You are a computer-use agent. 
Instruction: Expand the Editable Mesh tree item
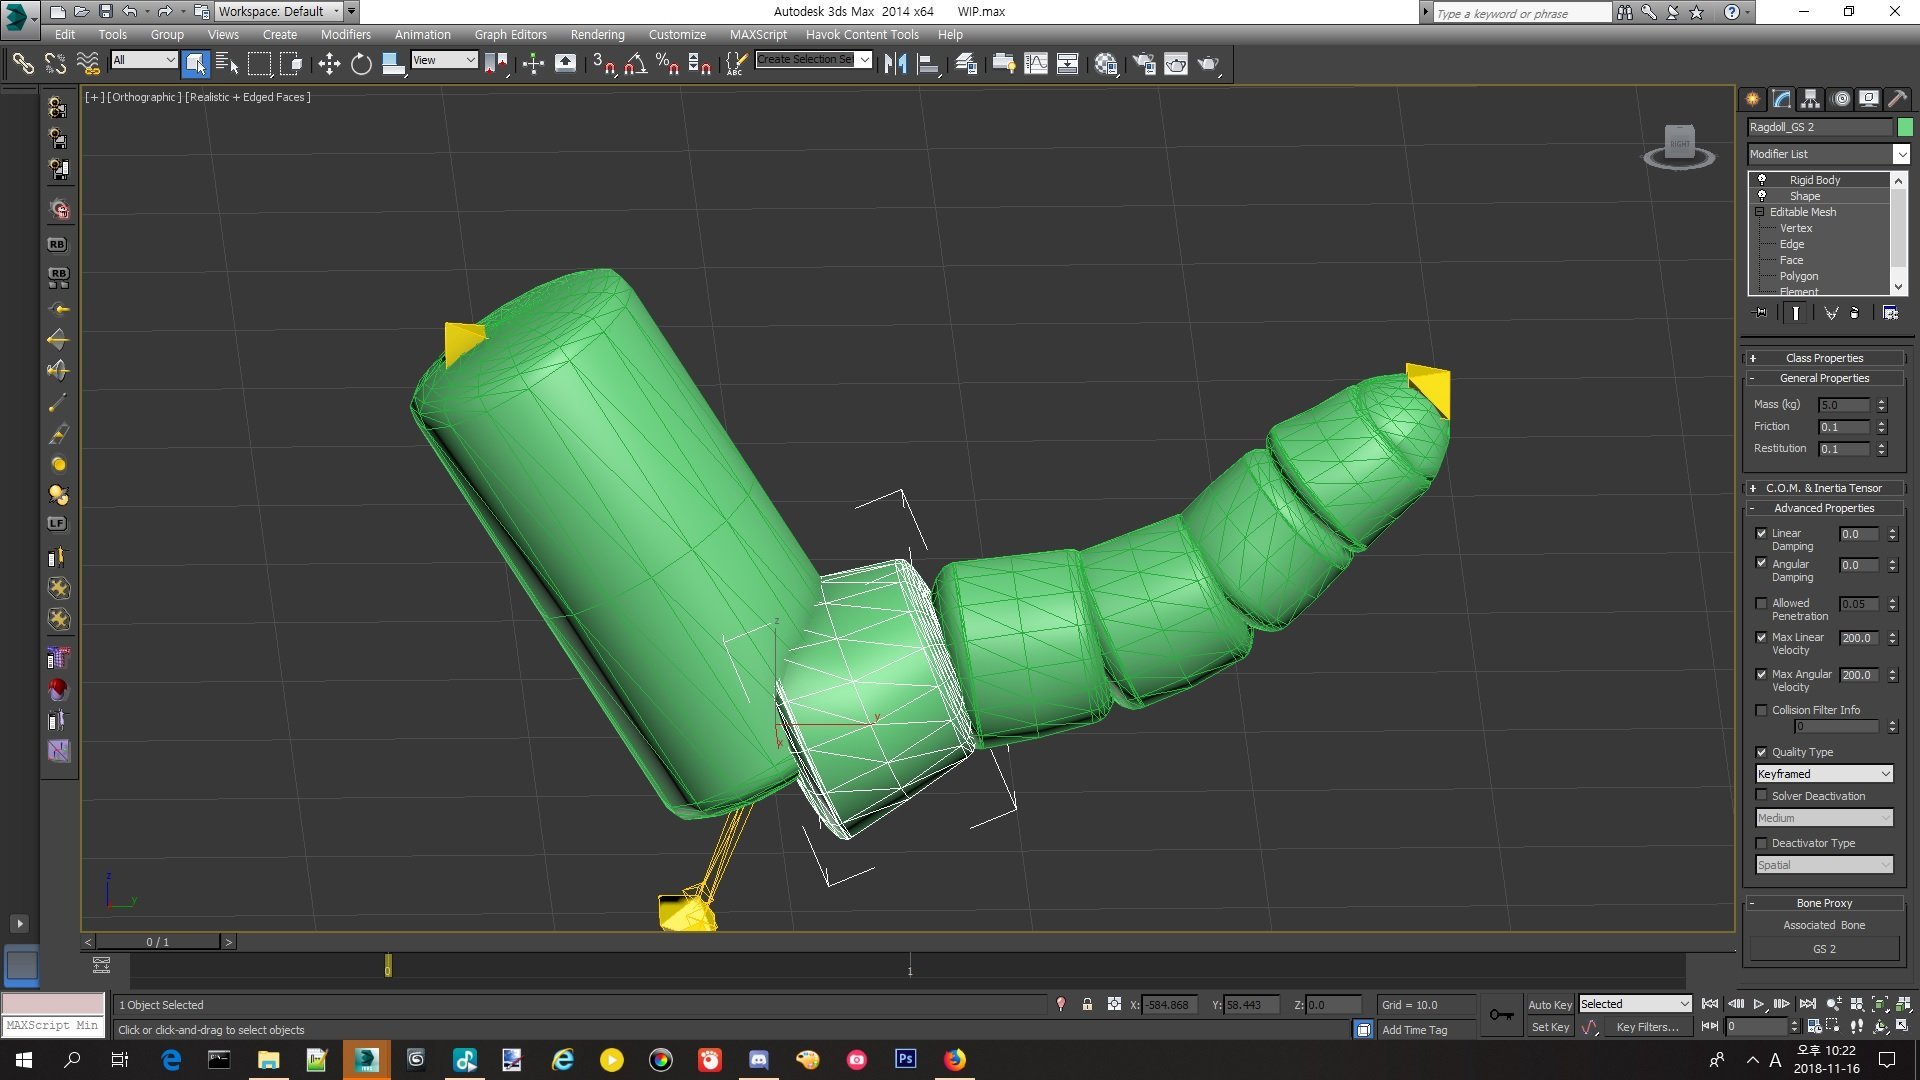pyautogui.click(x=1760, y=212)
